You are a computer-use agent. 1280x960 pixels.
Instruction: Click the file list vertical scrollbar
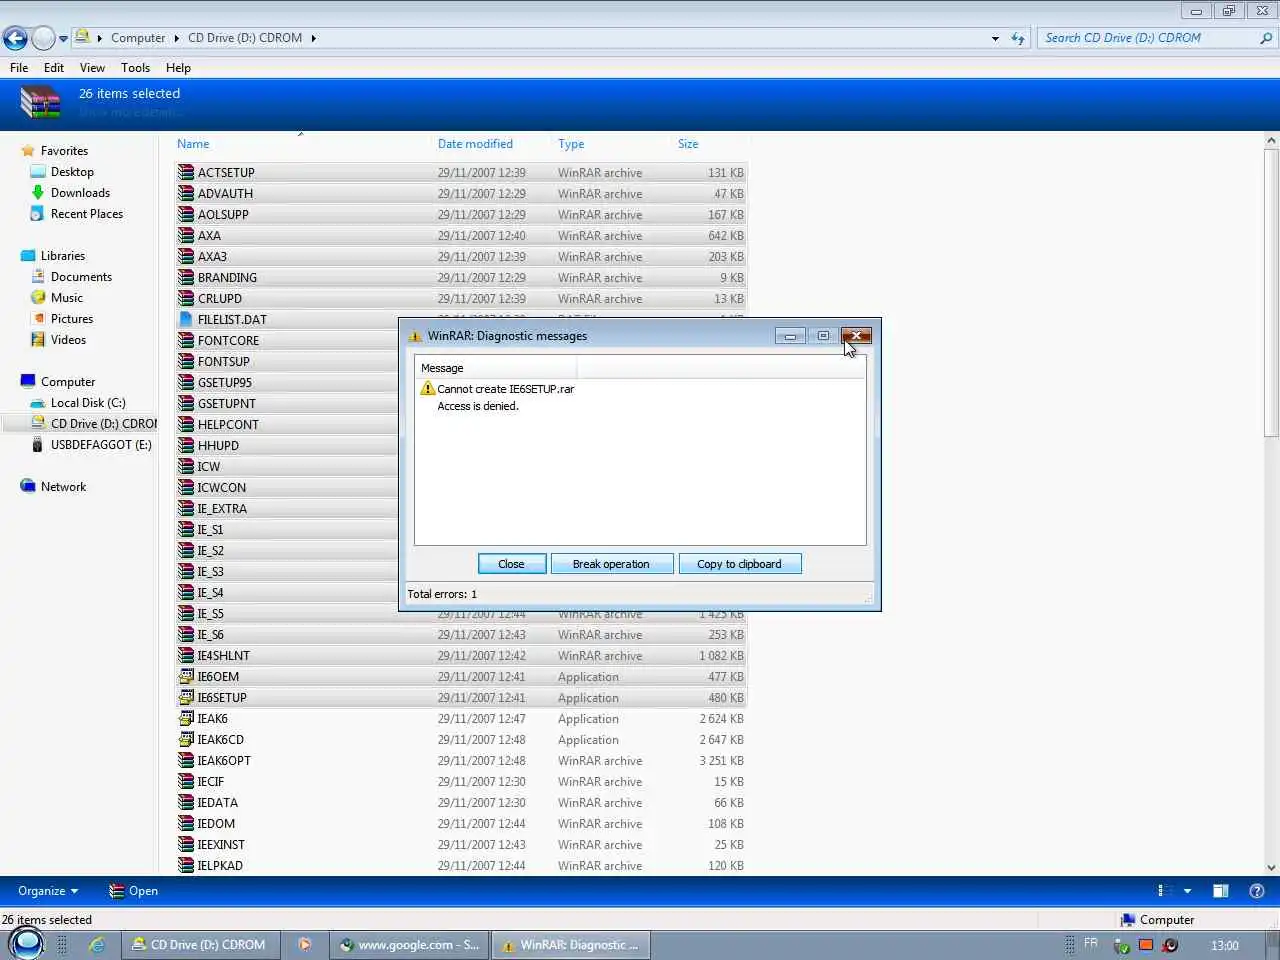pos(1271,292)
